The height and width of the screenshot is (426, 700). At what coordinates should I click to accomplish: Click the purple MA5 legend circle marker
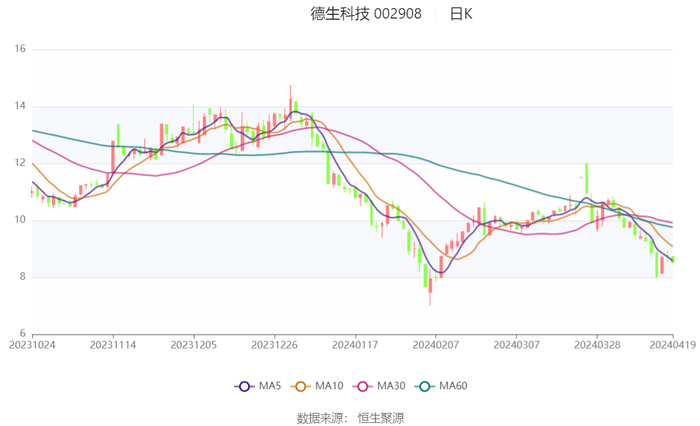(245, 386)
